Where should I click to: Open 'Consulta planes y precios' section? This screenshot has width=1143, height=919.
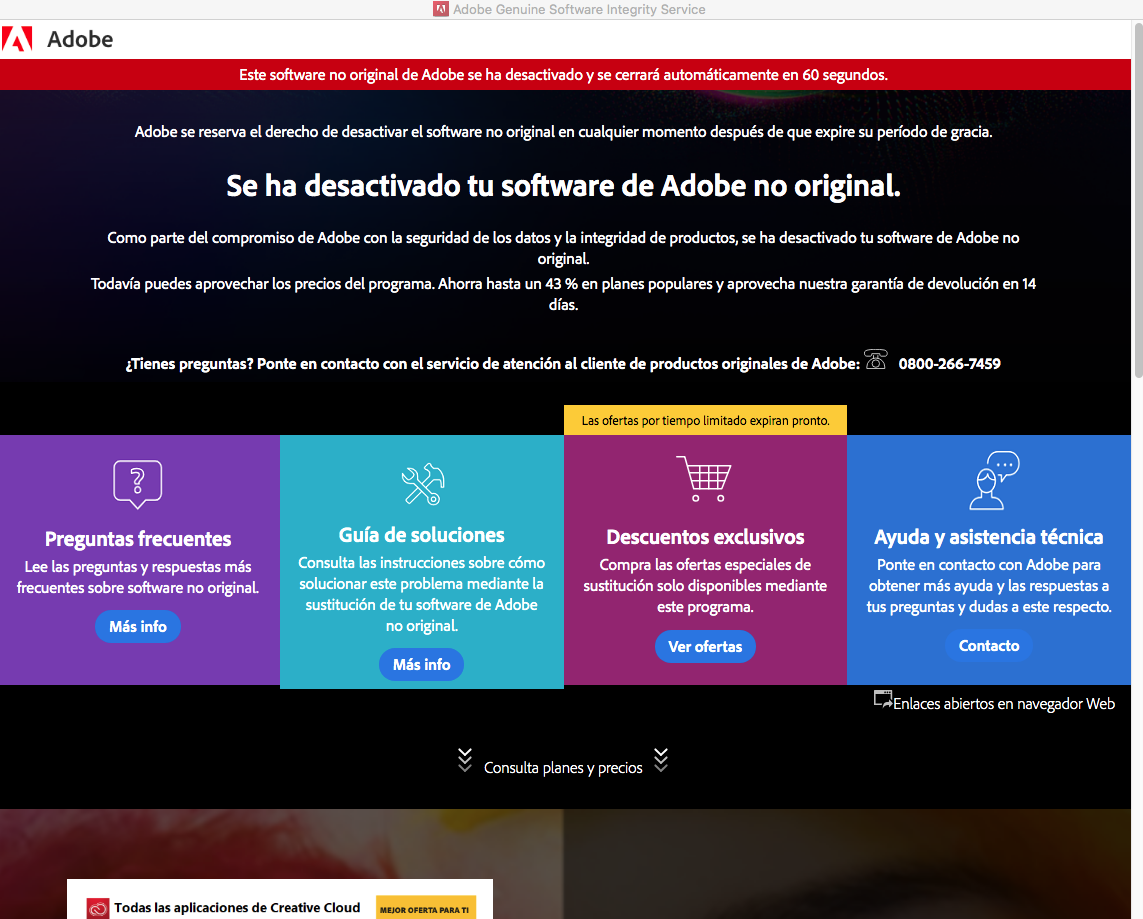[563, 767]
